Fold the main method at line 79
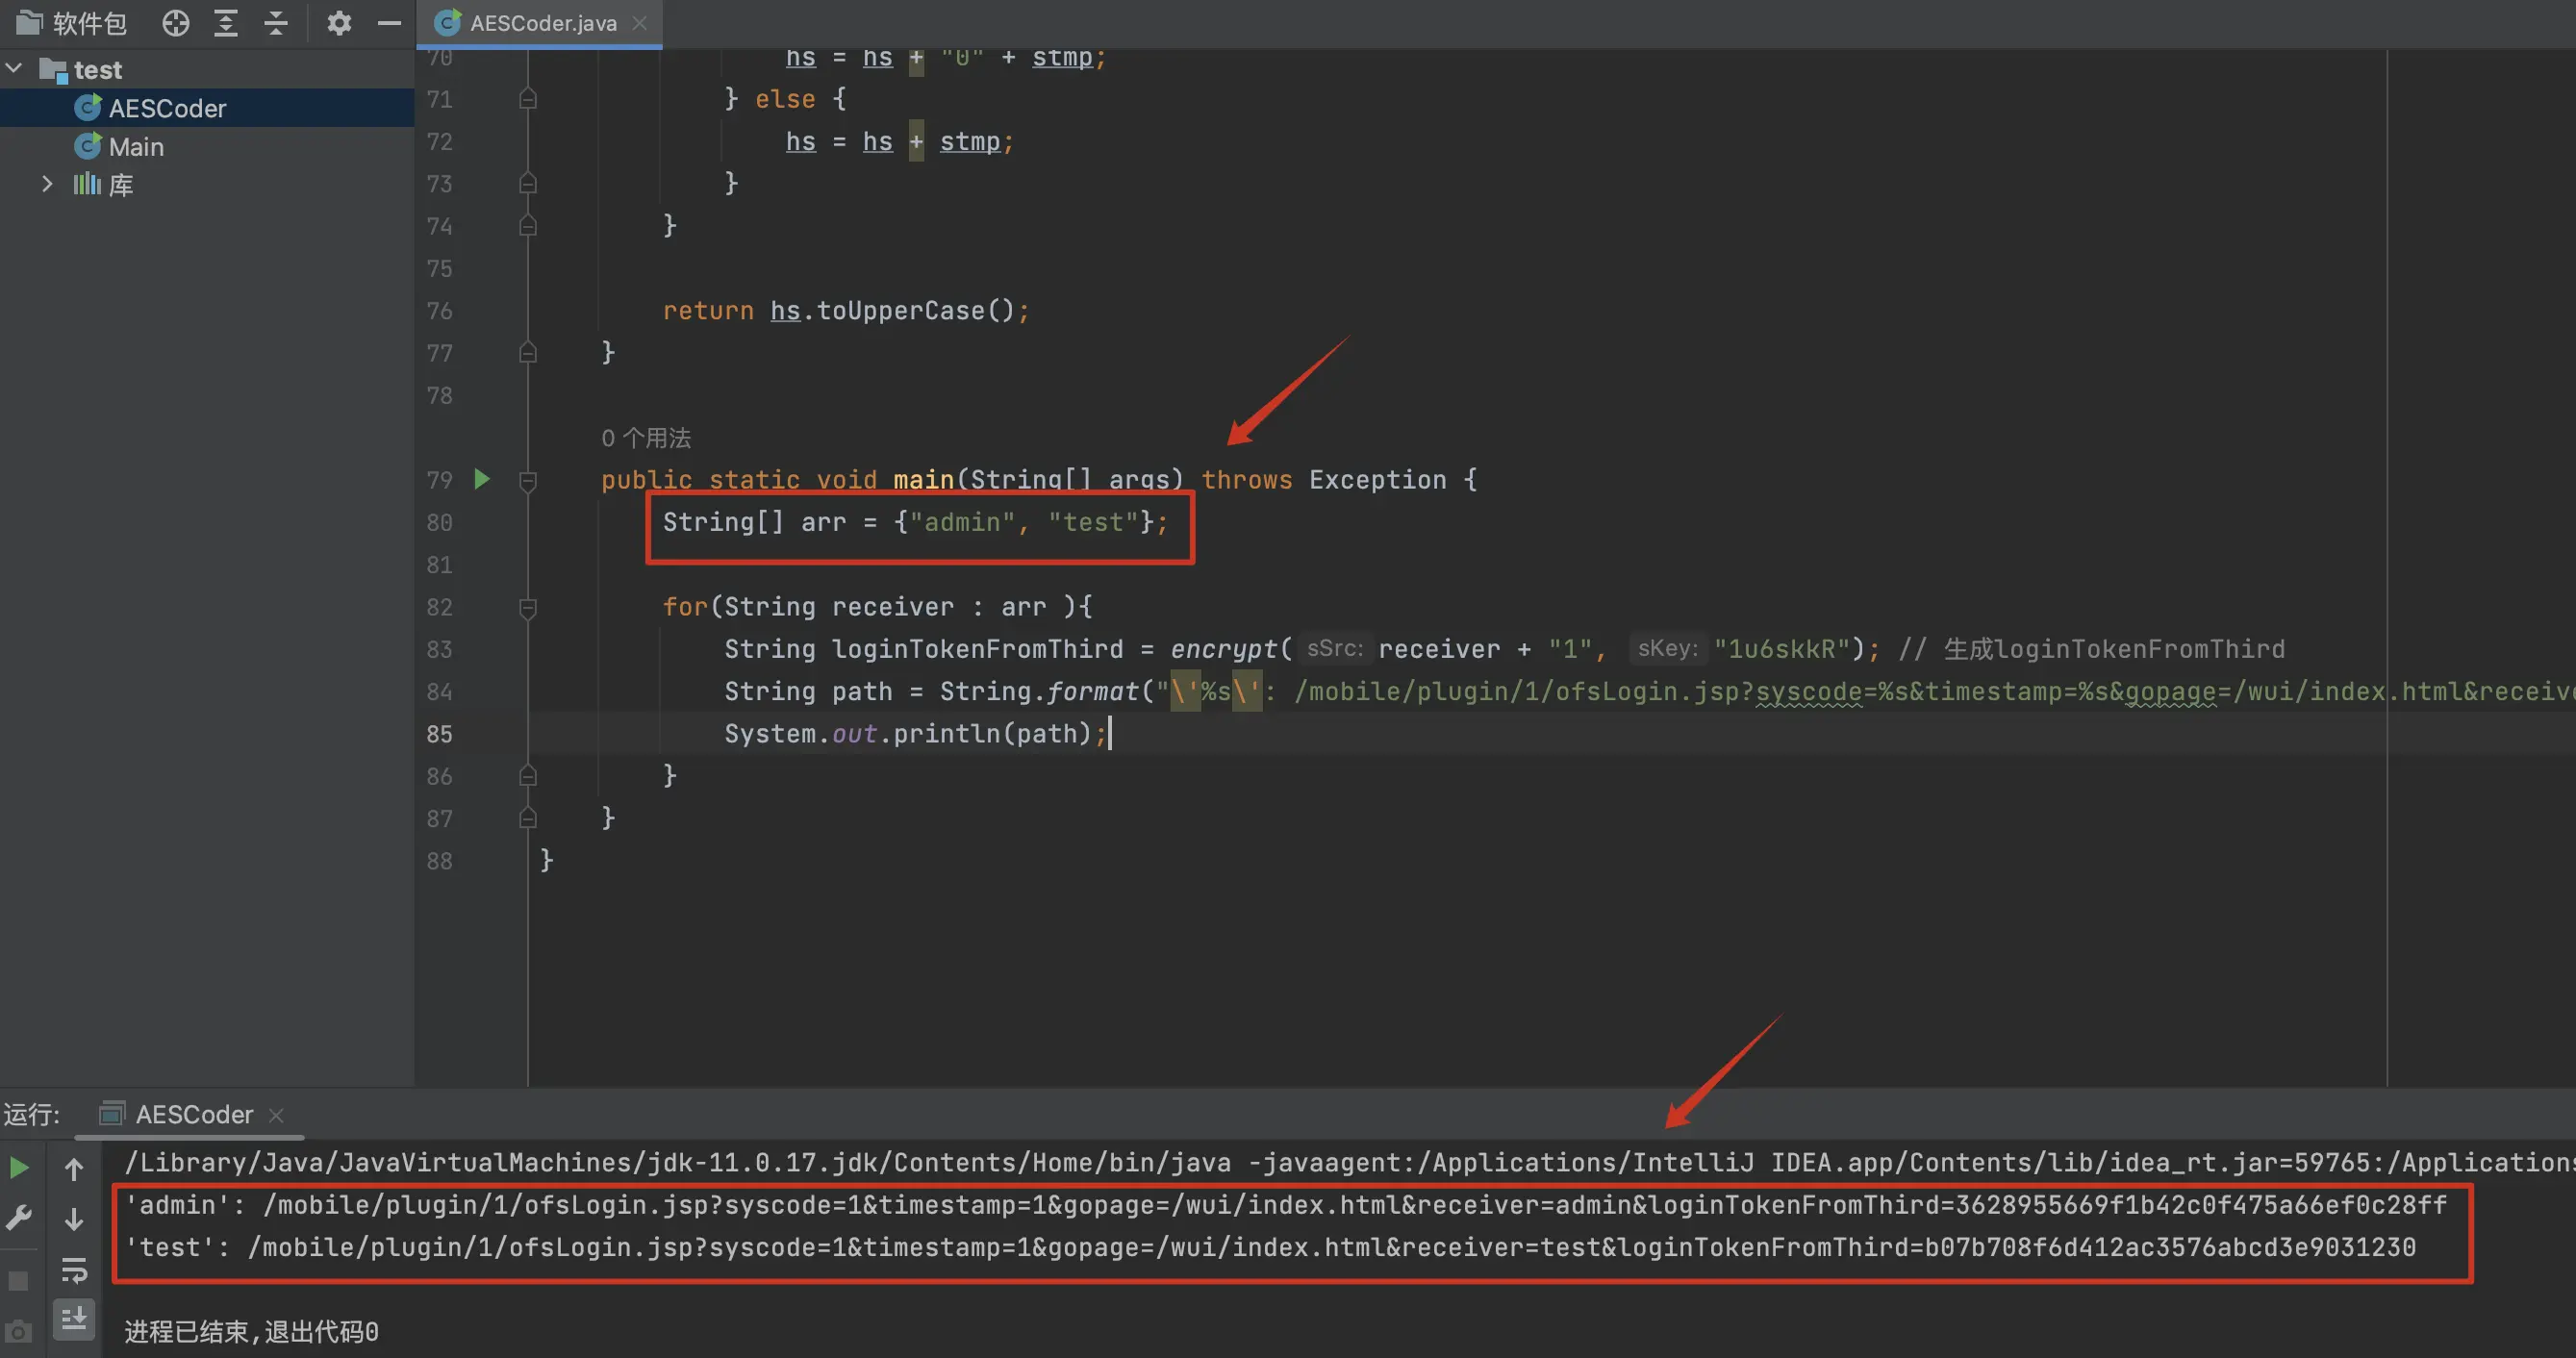Viewport: 2576px width, 1358px height. (528, 481)
